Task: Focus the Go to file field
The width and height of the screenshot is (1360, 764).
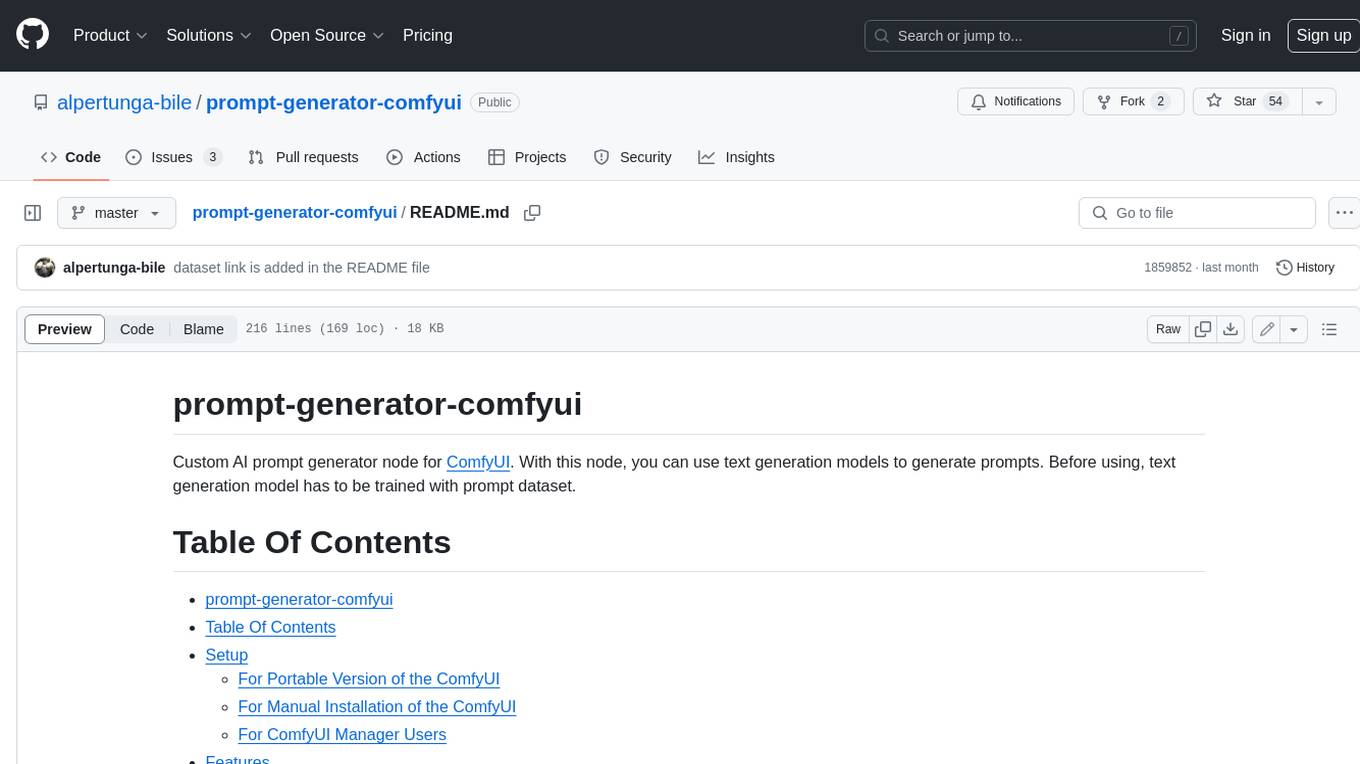Action: coord(1197,213)
